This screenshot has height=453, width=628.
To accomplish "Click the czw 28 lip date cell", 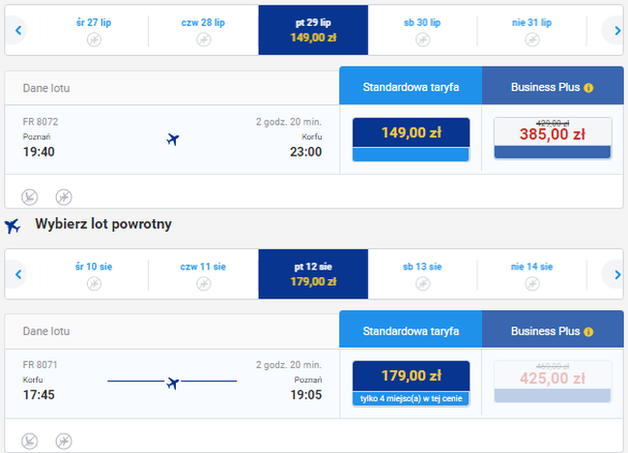I will click(x=203, y=30).
